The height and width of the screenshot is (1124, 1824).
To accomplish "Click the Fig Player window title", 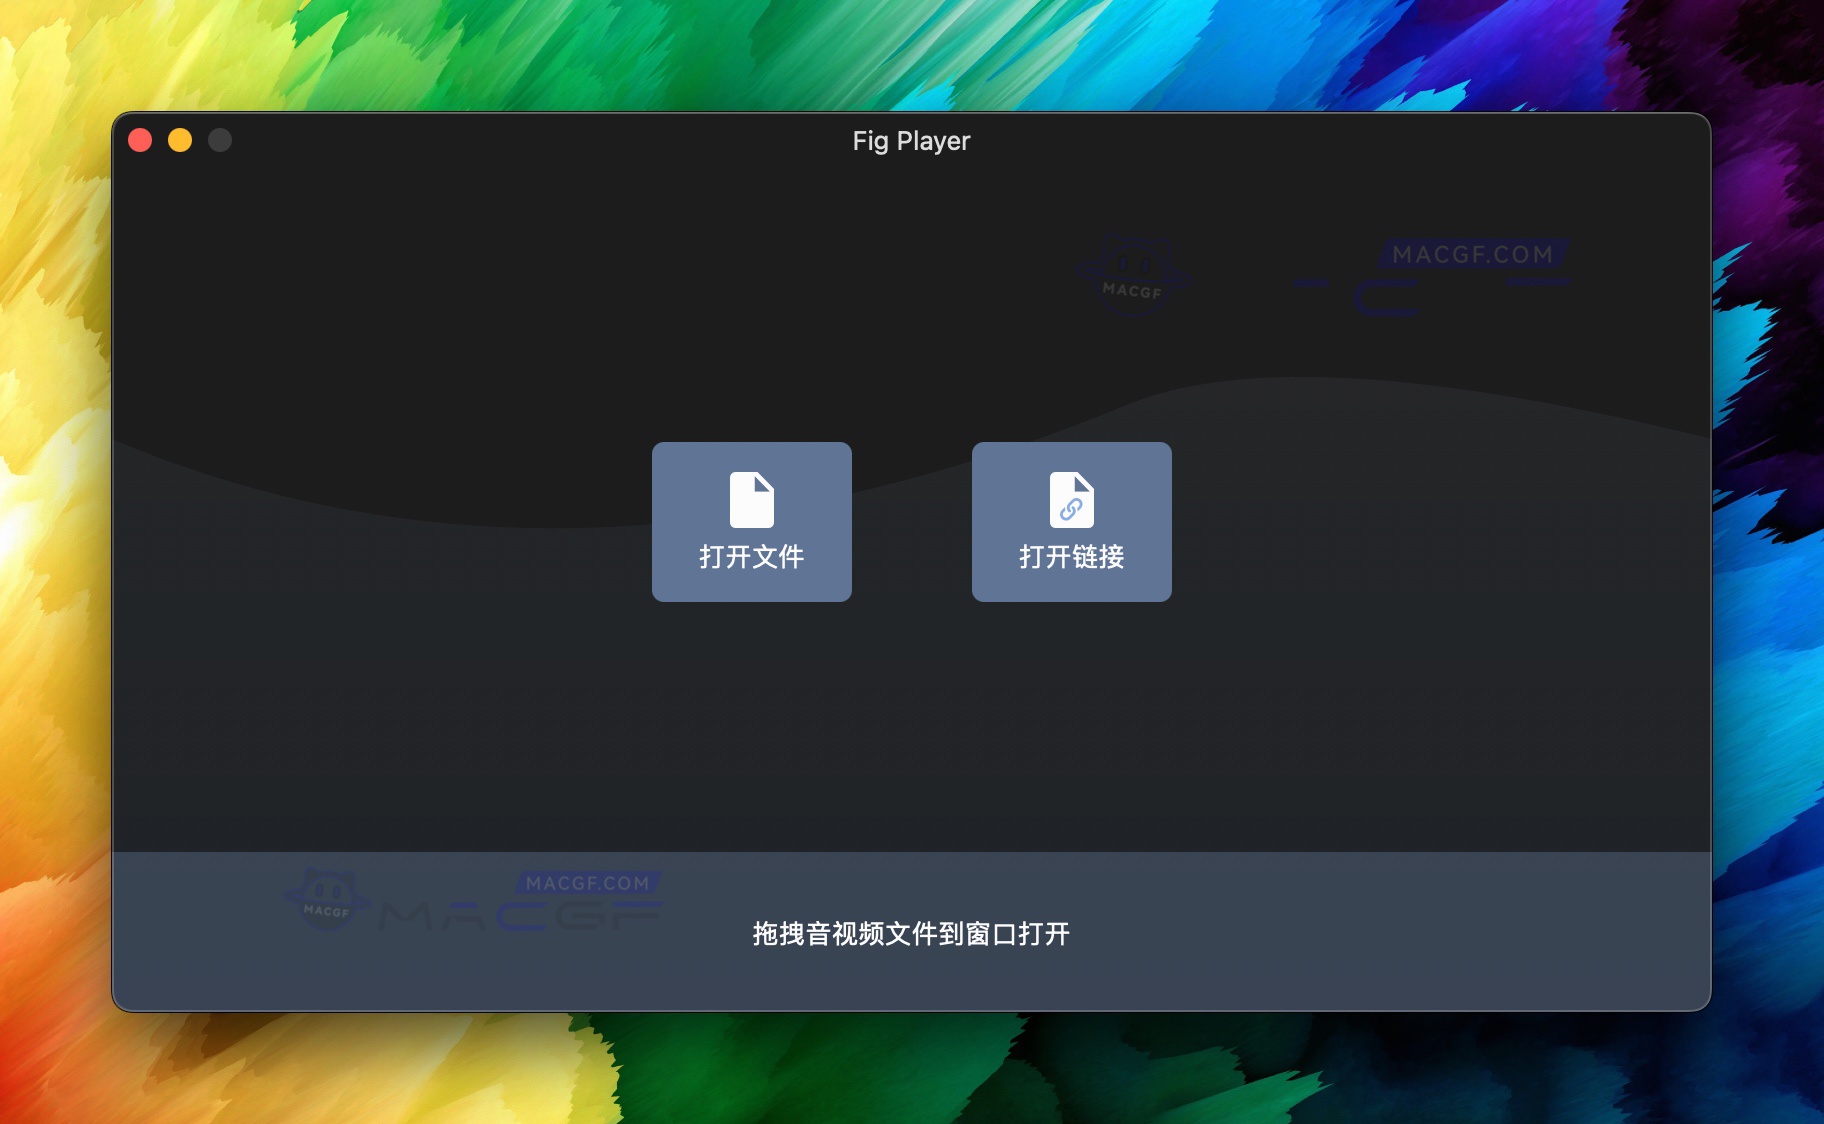I will tap(909, 141).
